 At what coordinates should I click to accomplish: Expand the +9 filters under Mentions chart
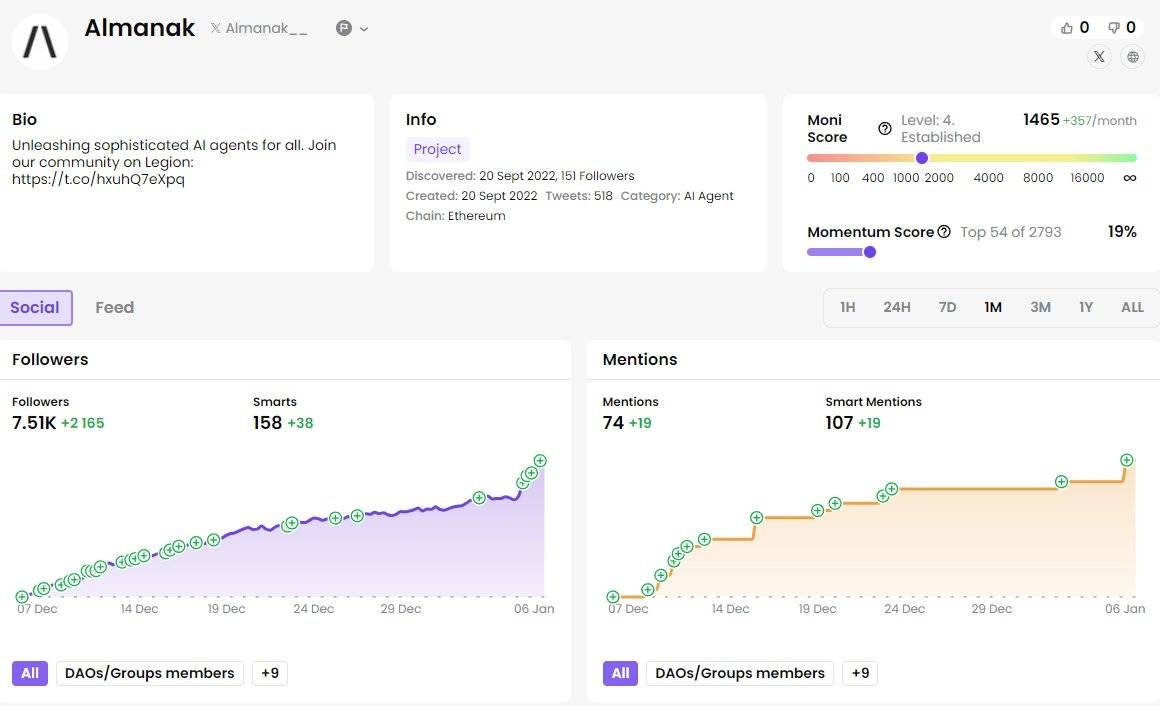[x=860, y=673]
